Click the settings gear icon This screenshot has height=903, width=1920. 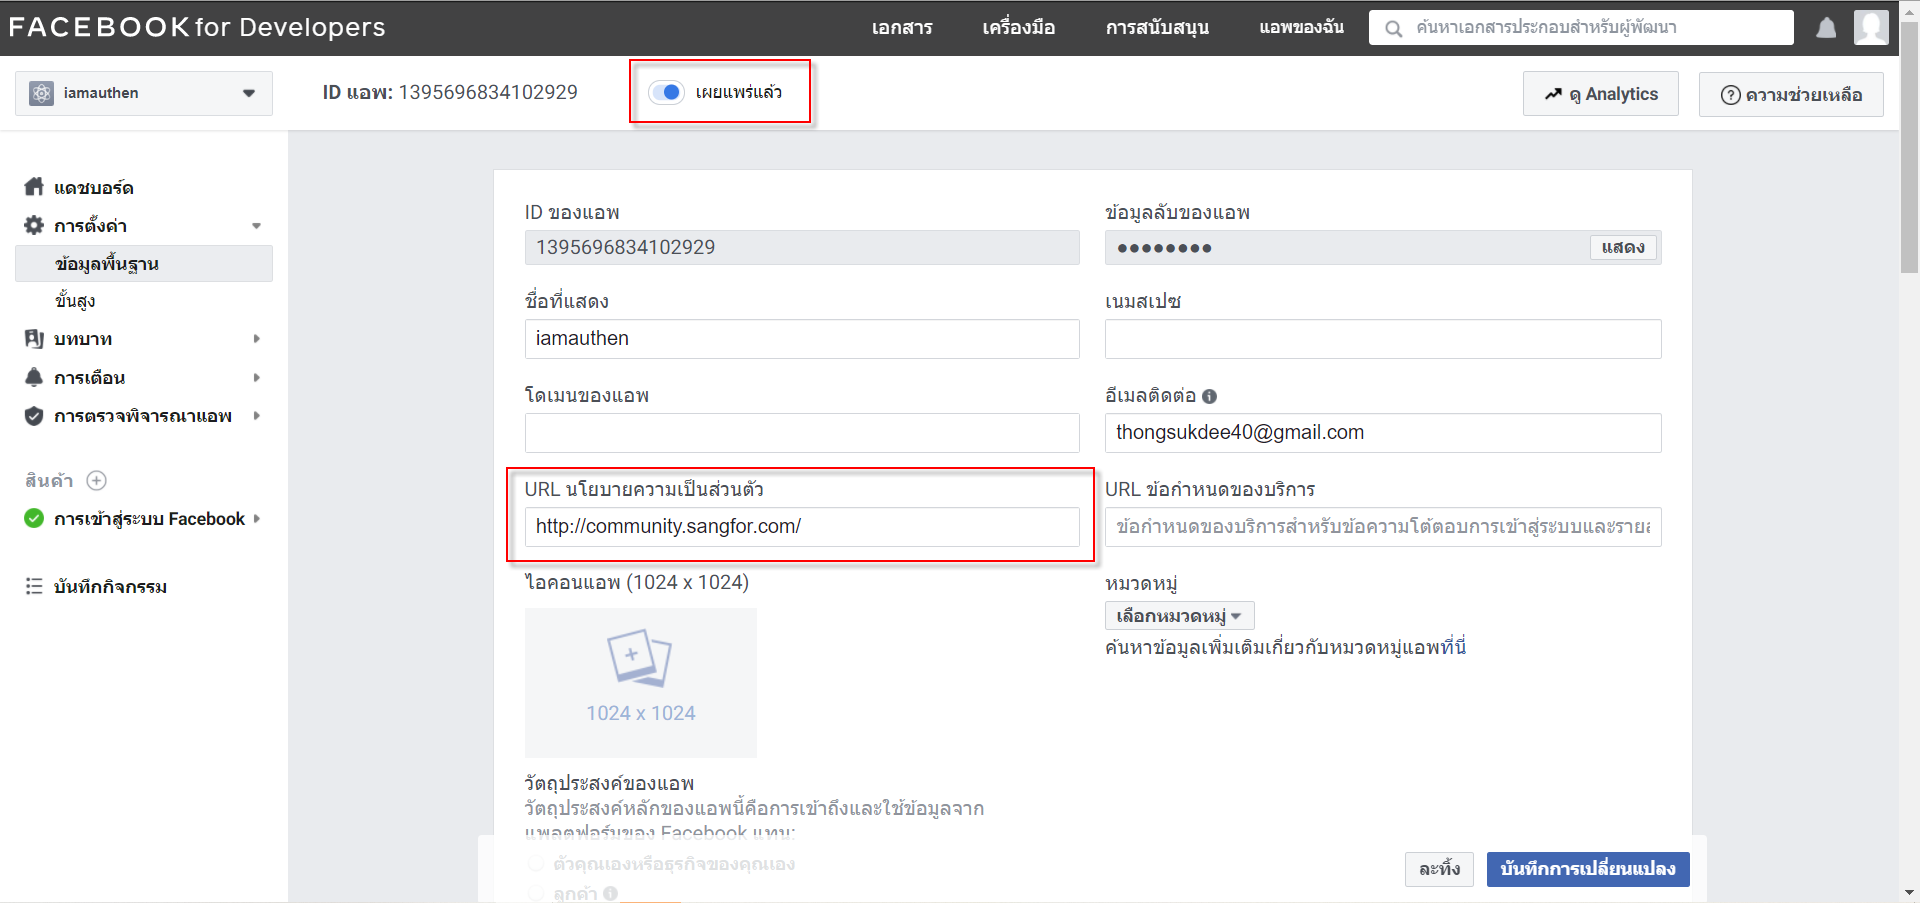[34, 225]
